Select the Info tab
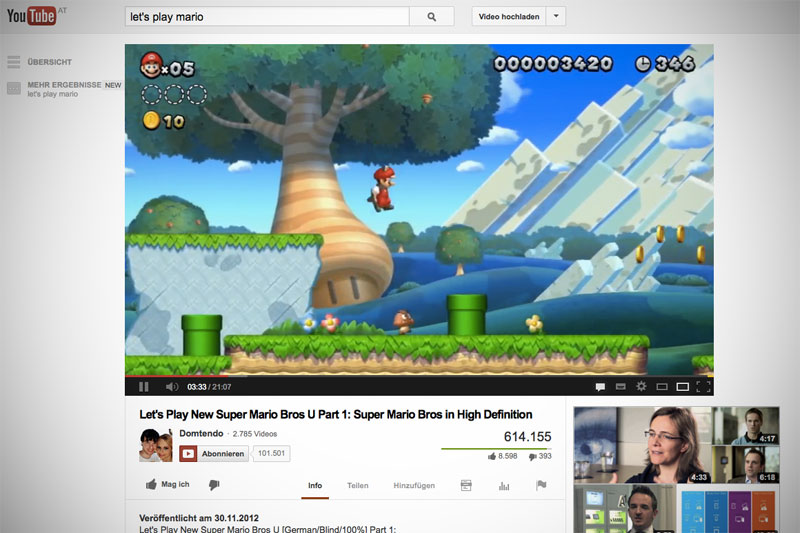800x533 pixels. pos(315,486)
